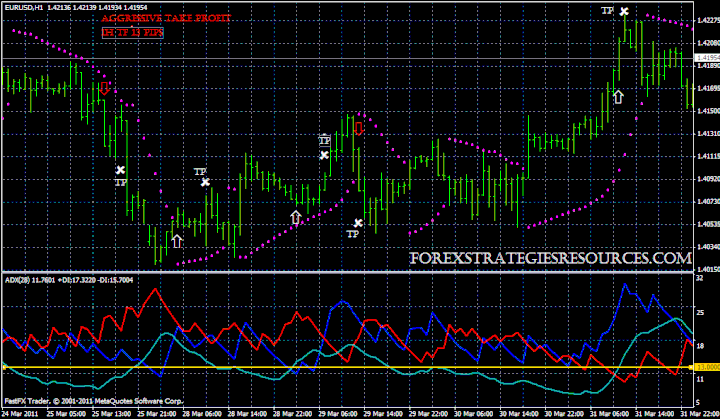Select the red sell arrow below '1H TF 13 PIPS'
720x419 pixels.
(105, 89)
